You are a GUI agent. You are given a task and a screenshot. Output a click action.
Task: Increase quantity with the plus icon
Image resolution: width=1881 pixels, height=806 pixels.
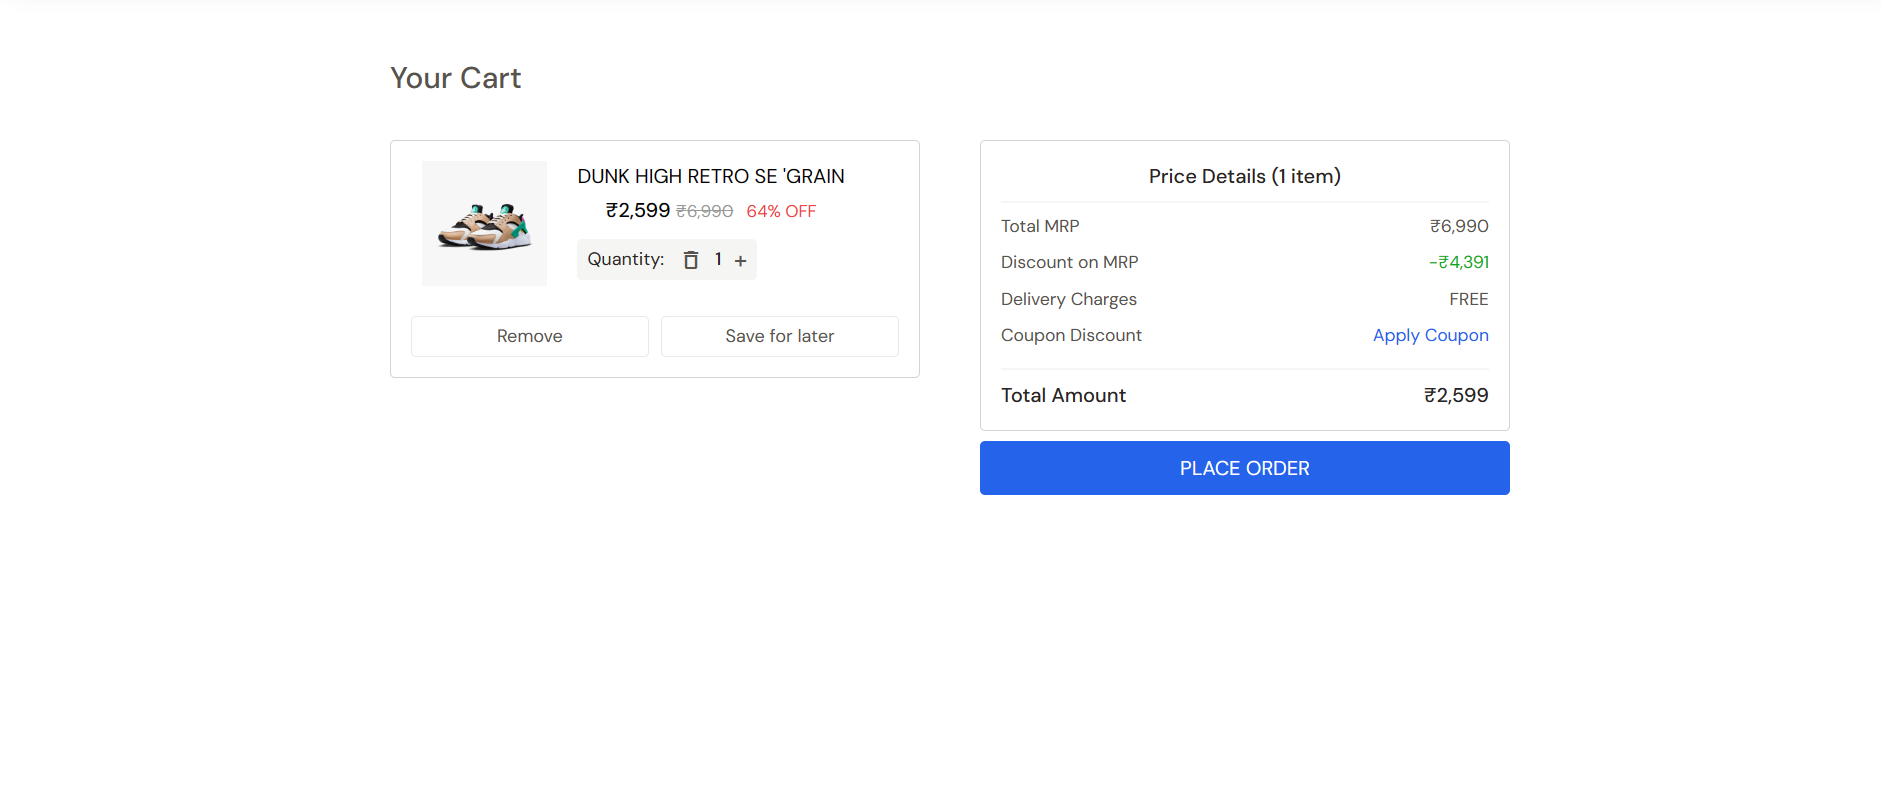[740, 261]
